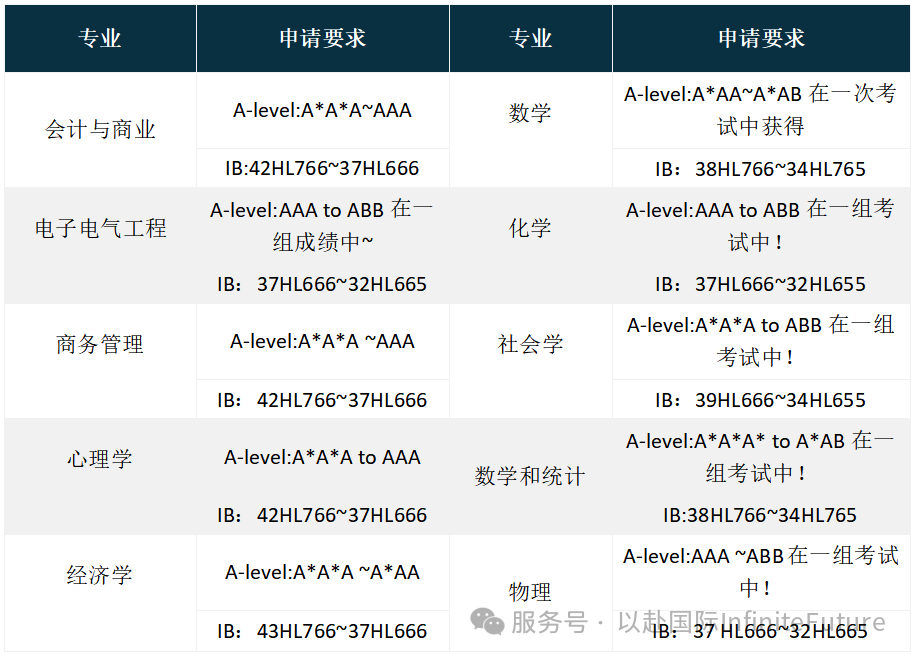Click the 申请要求 header above the 数学 requirements

[x=761, y=39]
